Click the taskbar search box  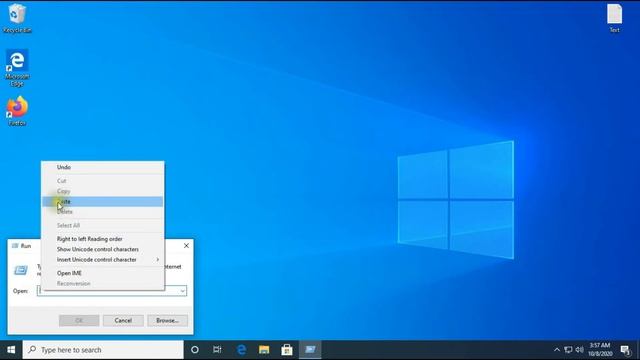[x=103, y=350]
